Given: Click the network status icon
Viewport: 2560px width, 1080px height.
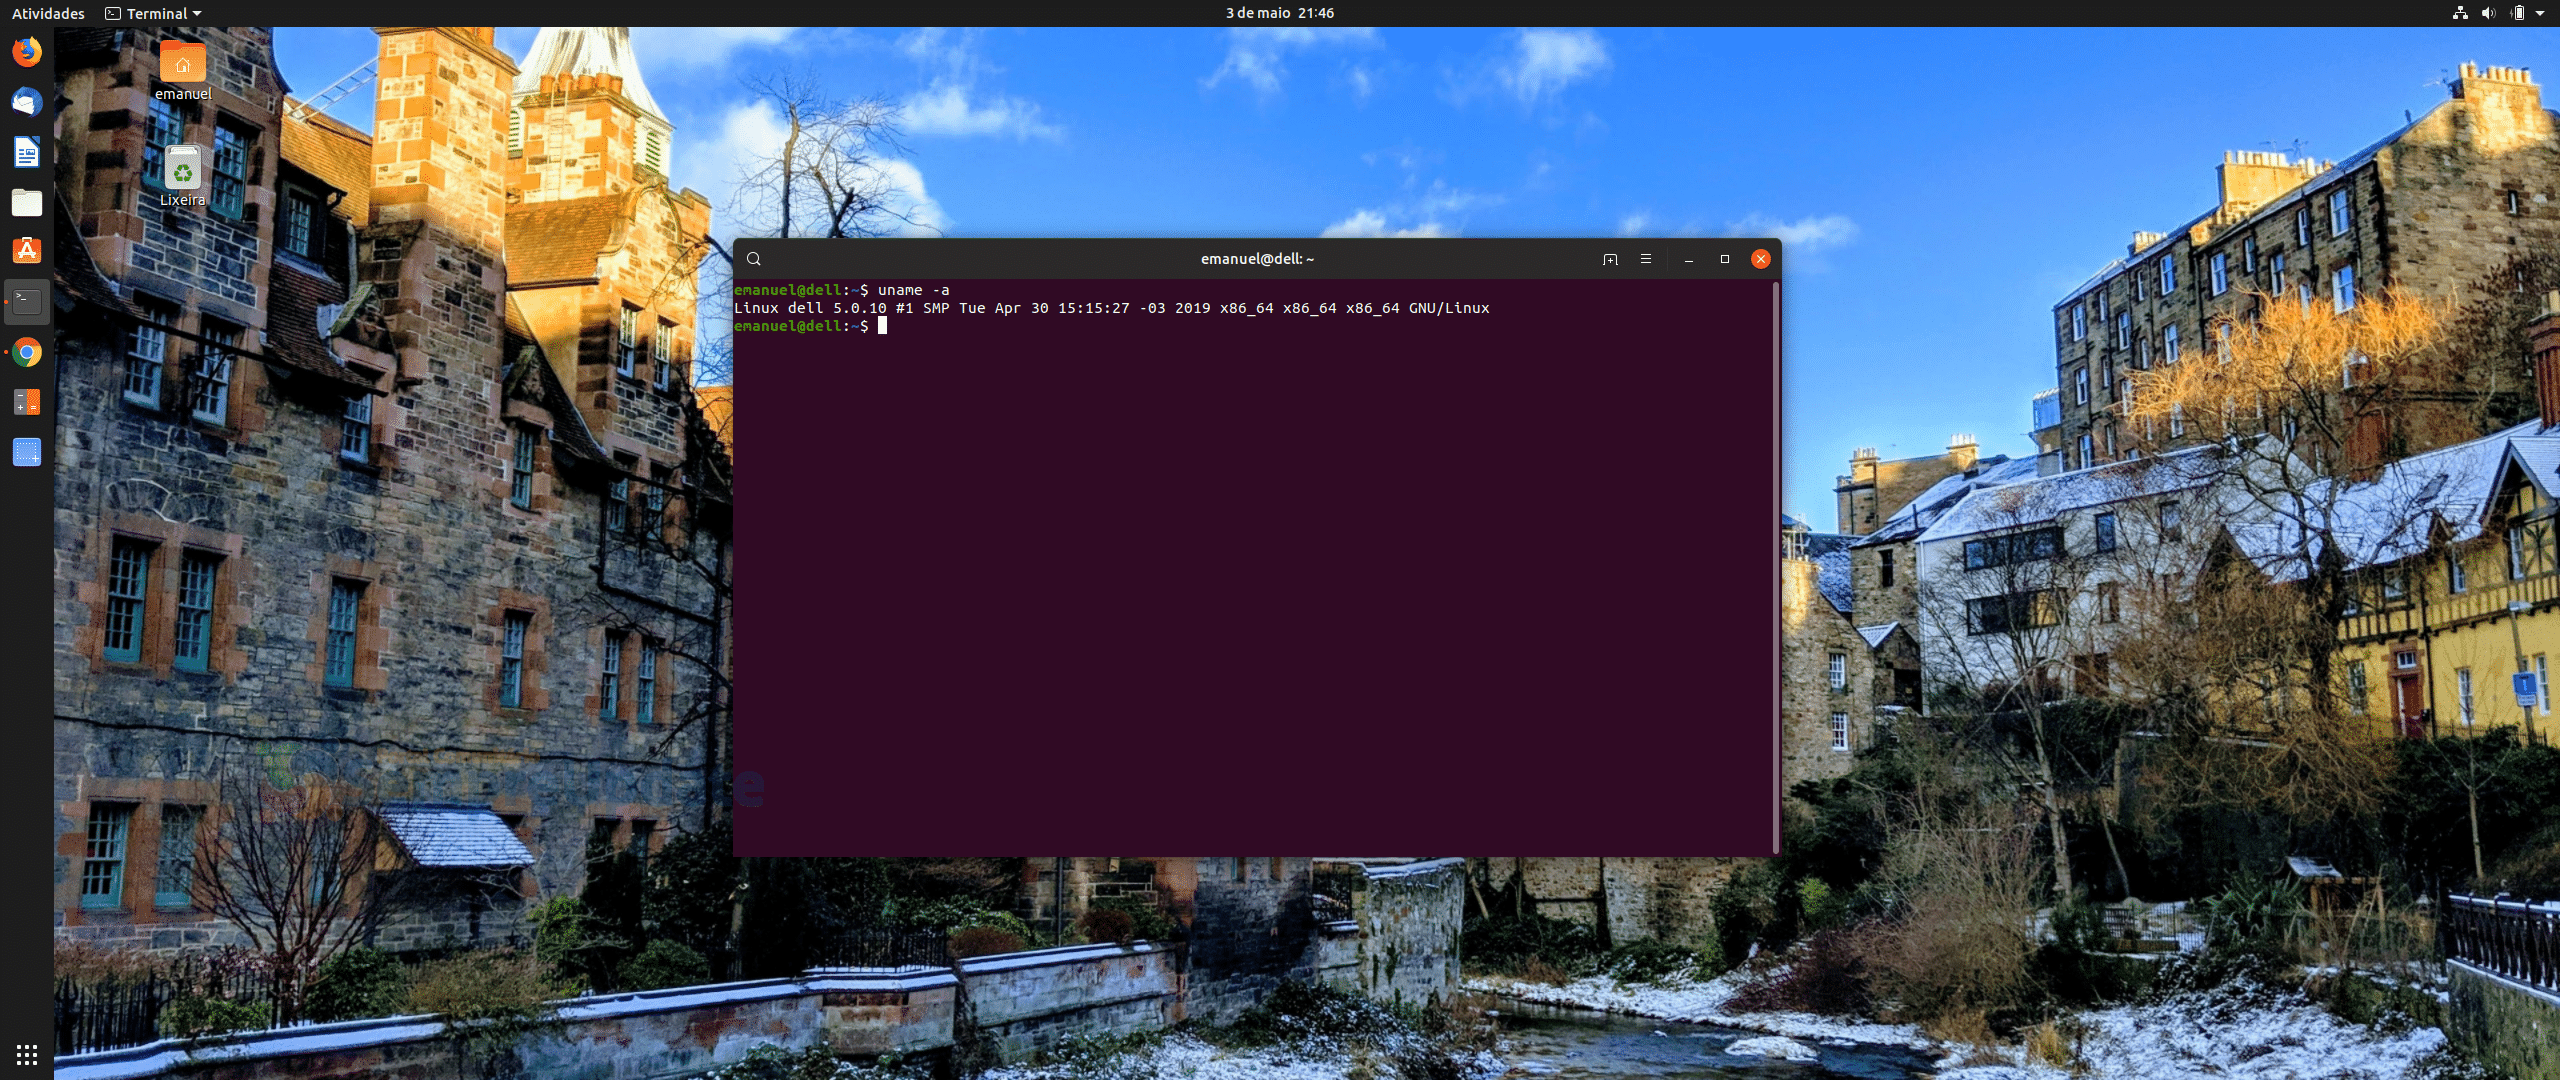Looking at the screenshot, I should point(2460,13).
